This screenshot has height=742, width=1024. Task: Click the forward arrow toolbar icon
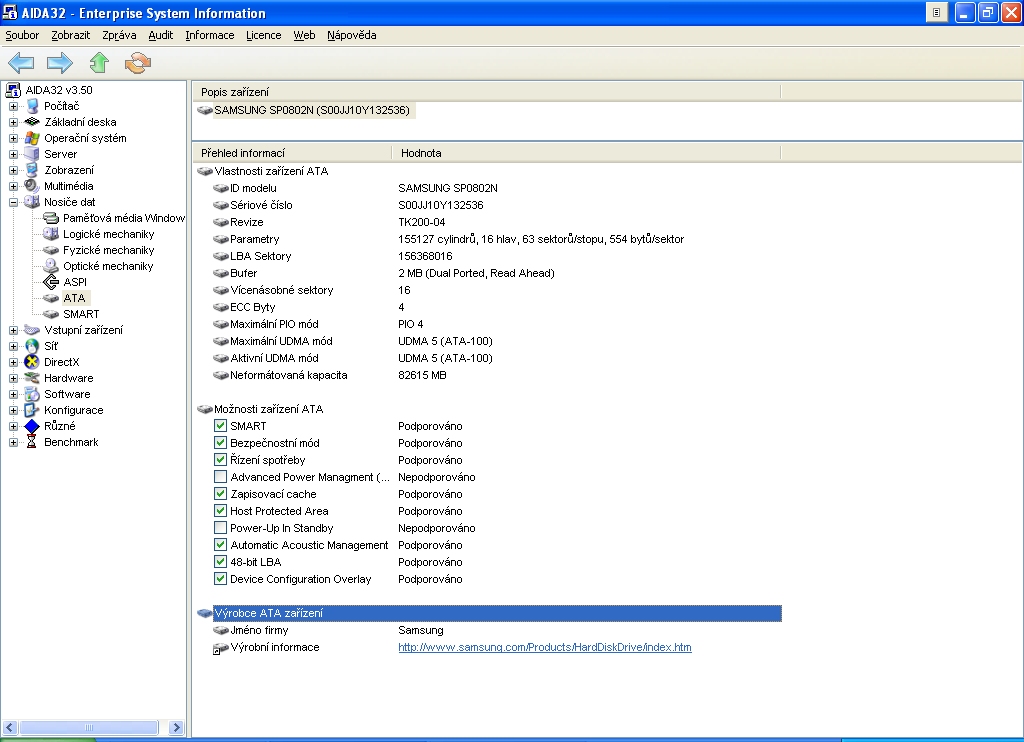(60, 64)
